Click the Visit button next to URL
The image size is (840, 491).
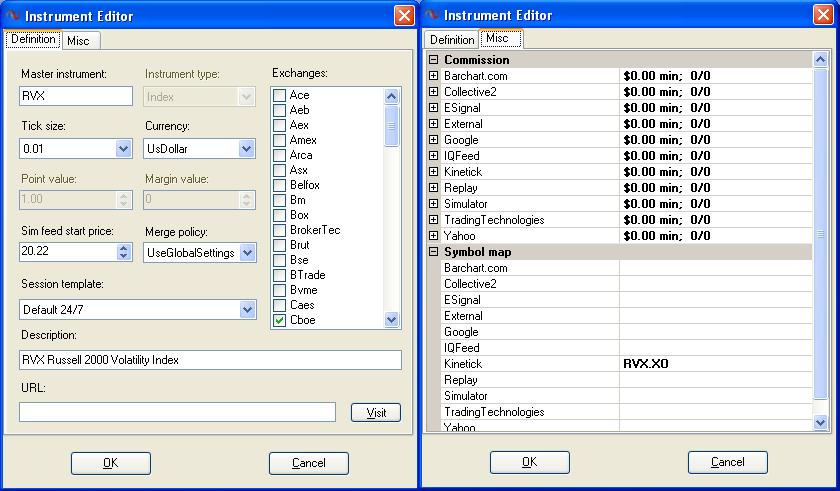coord(376,412)
